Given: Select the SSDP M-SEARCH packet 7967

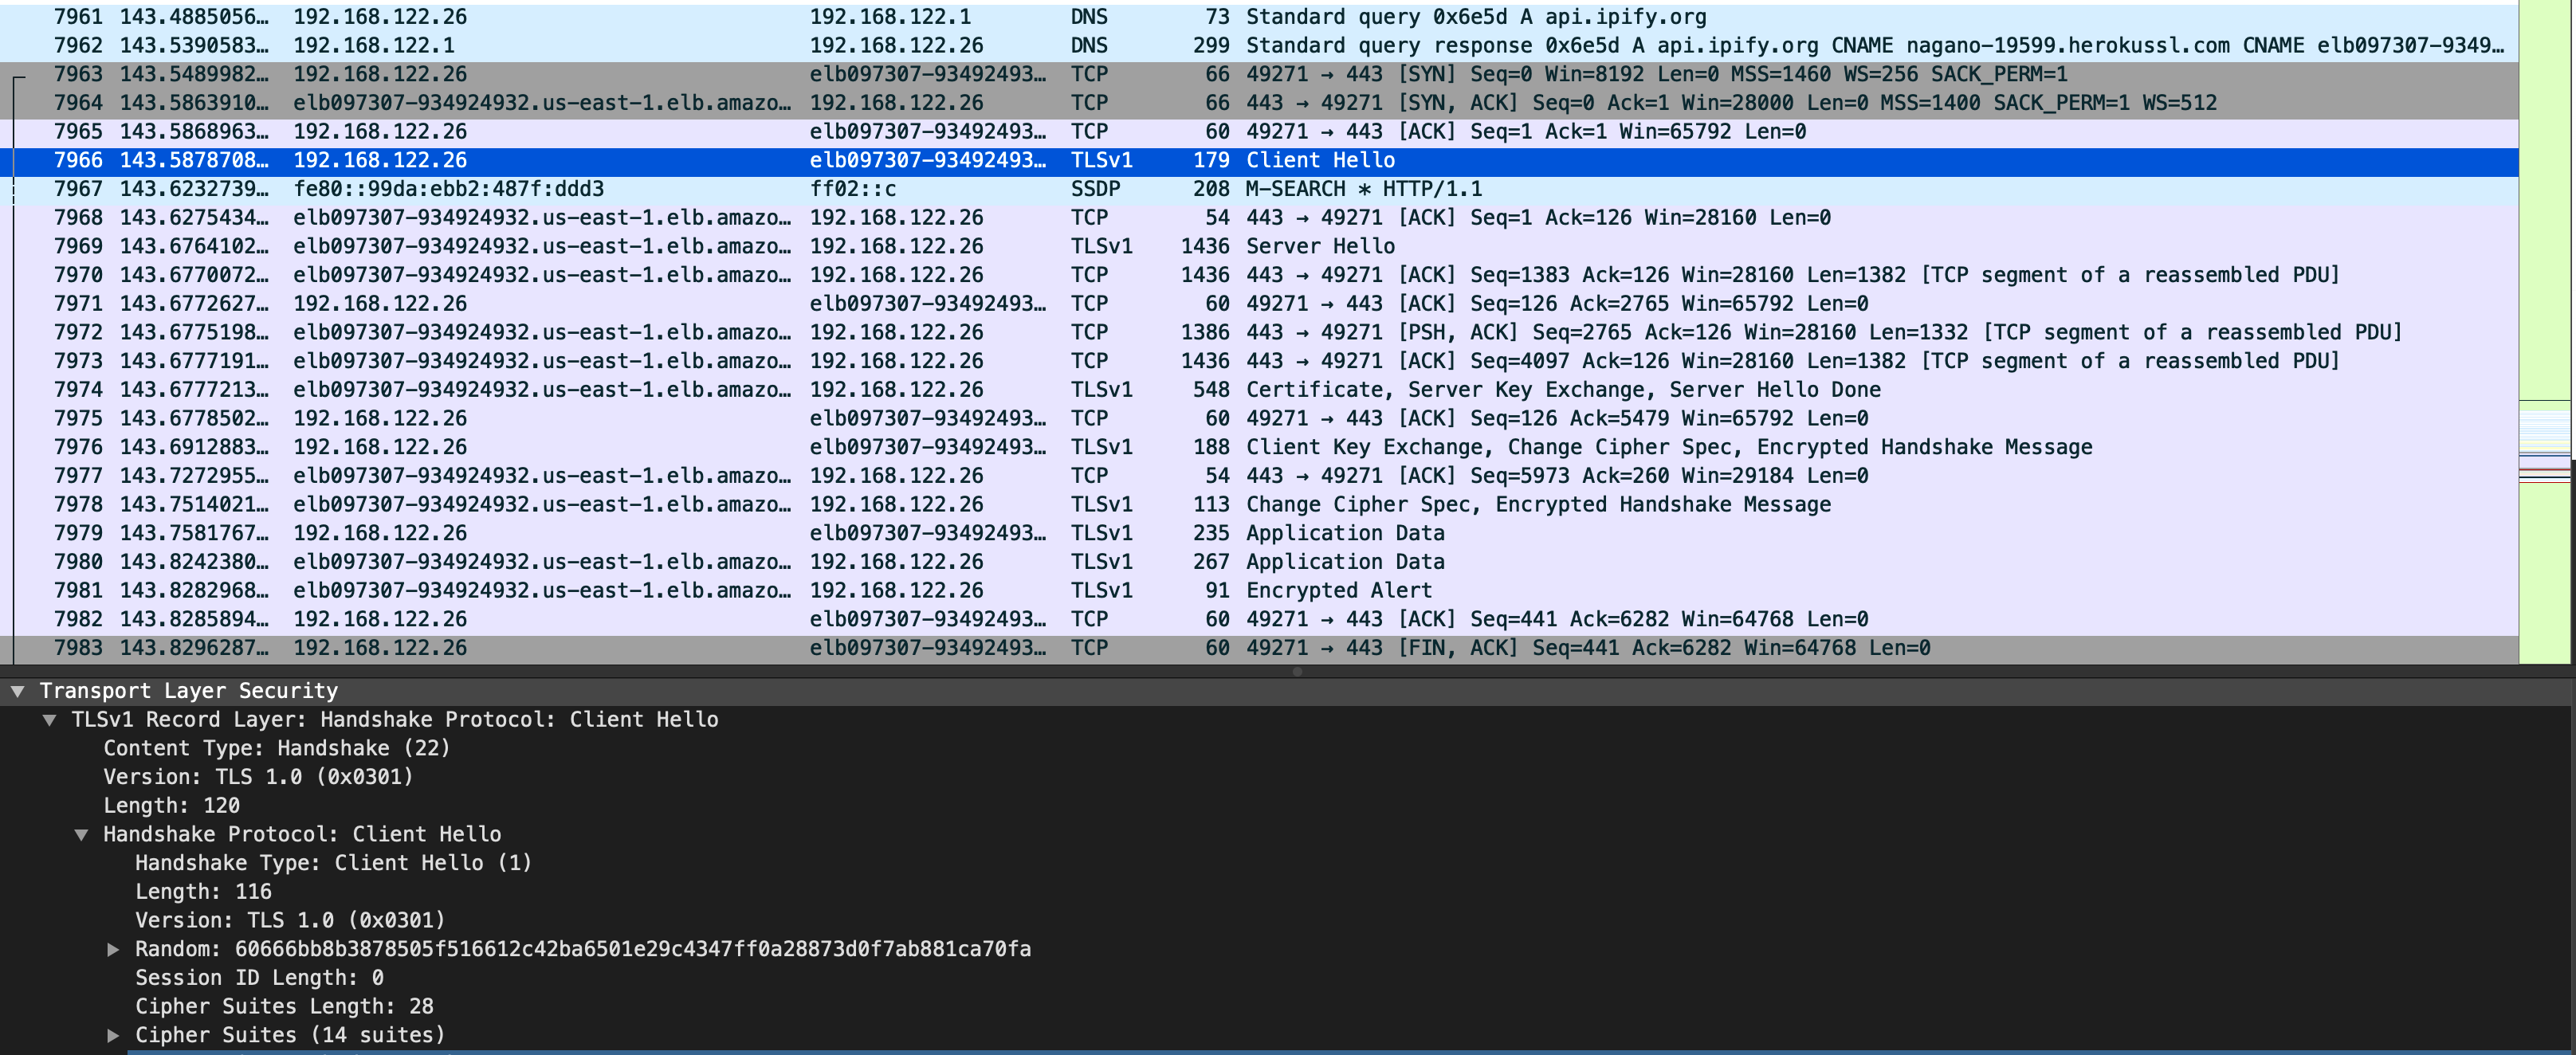Looking at the screenshot, I should 700,188.
